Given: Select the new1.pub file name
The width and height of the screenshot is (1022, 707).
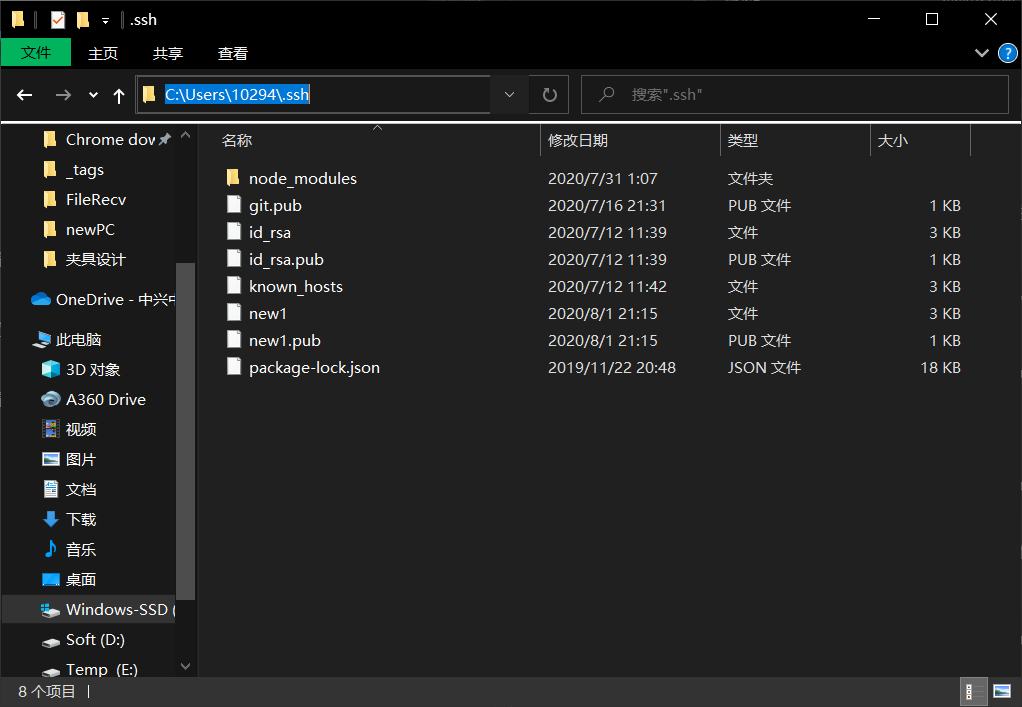Looking at the screenshot, I should (x=285, y=341).
